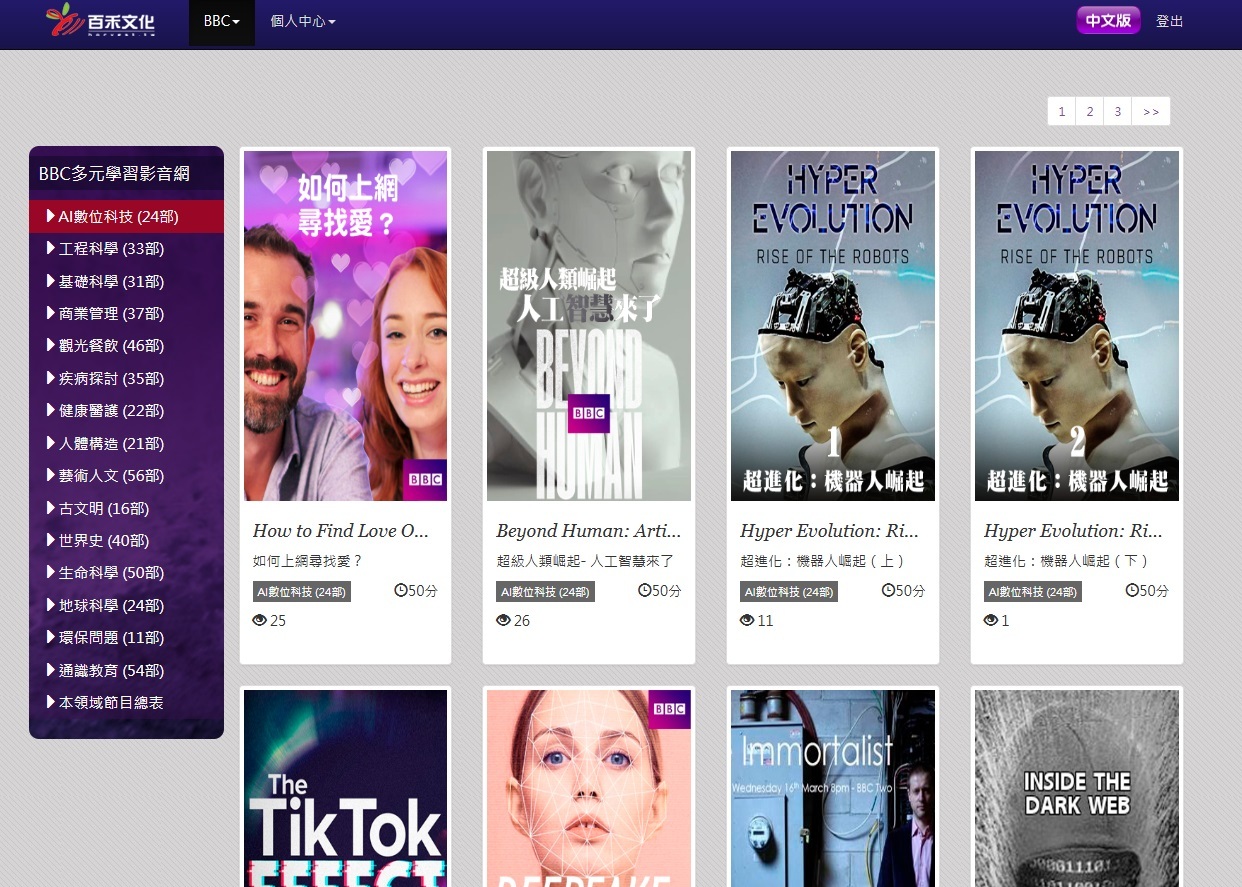Open the BBC dropdown menu
The height and width of the screenshot is (887, 1242).
click(x=221, y=21)
